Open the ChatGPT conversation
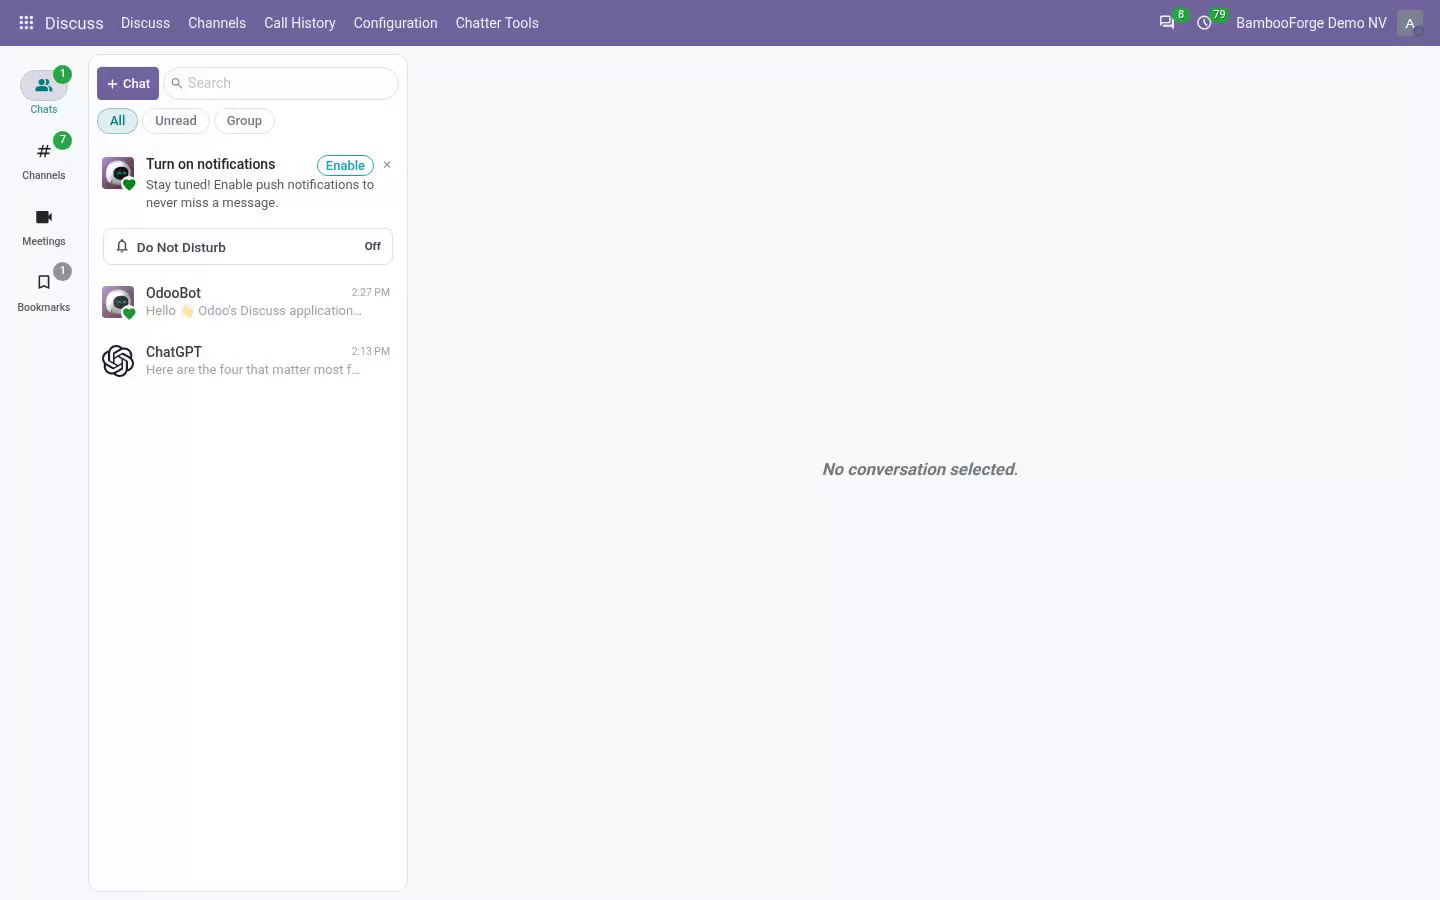 248,361
